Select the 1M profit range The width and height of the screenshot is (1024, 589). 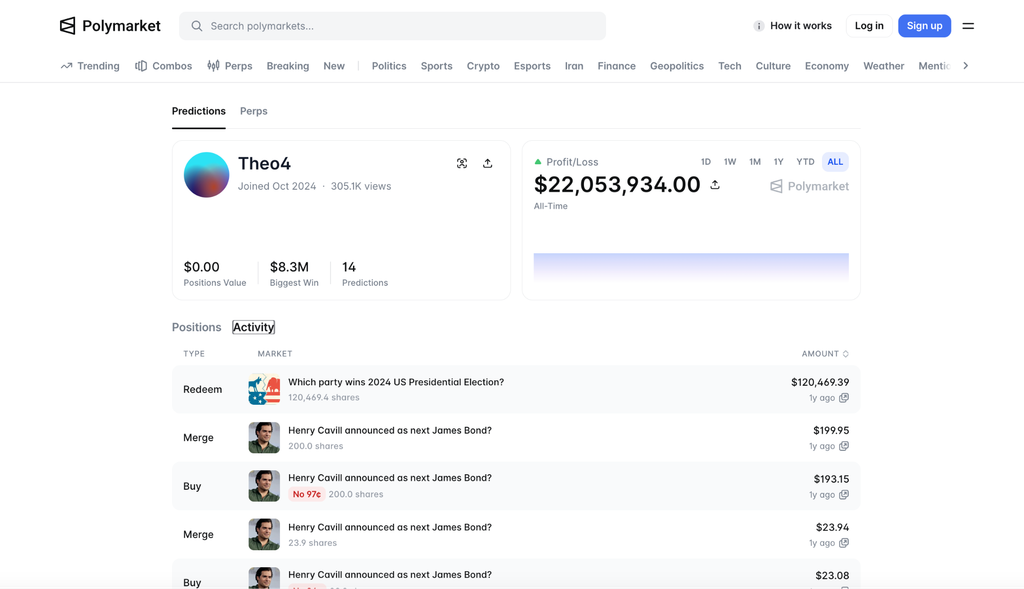tap(755, 162)
